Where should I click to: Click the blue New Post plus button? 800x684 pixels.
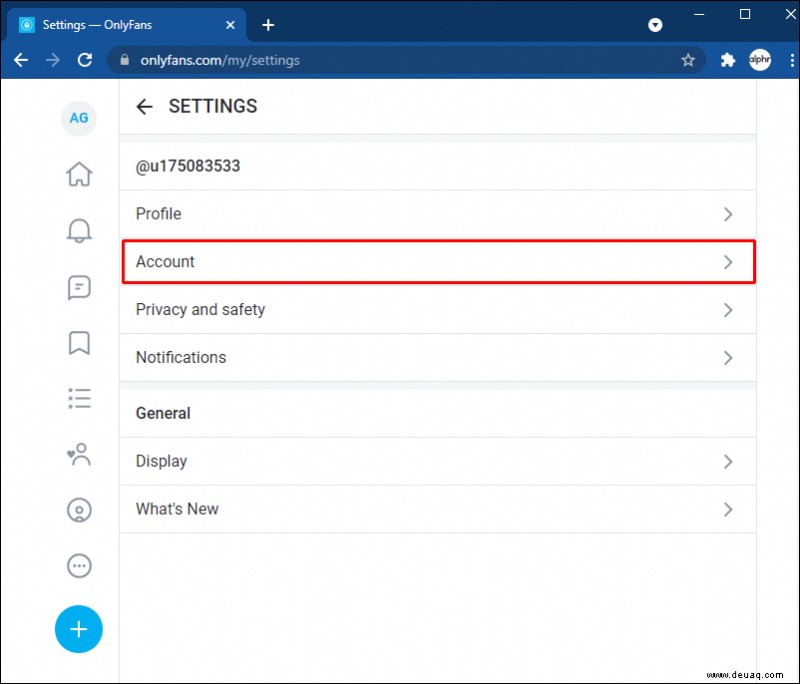pos(79,629)
